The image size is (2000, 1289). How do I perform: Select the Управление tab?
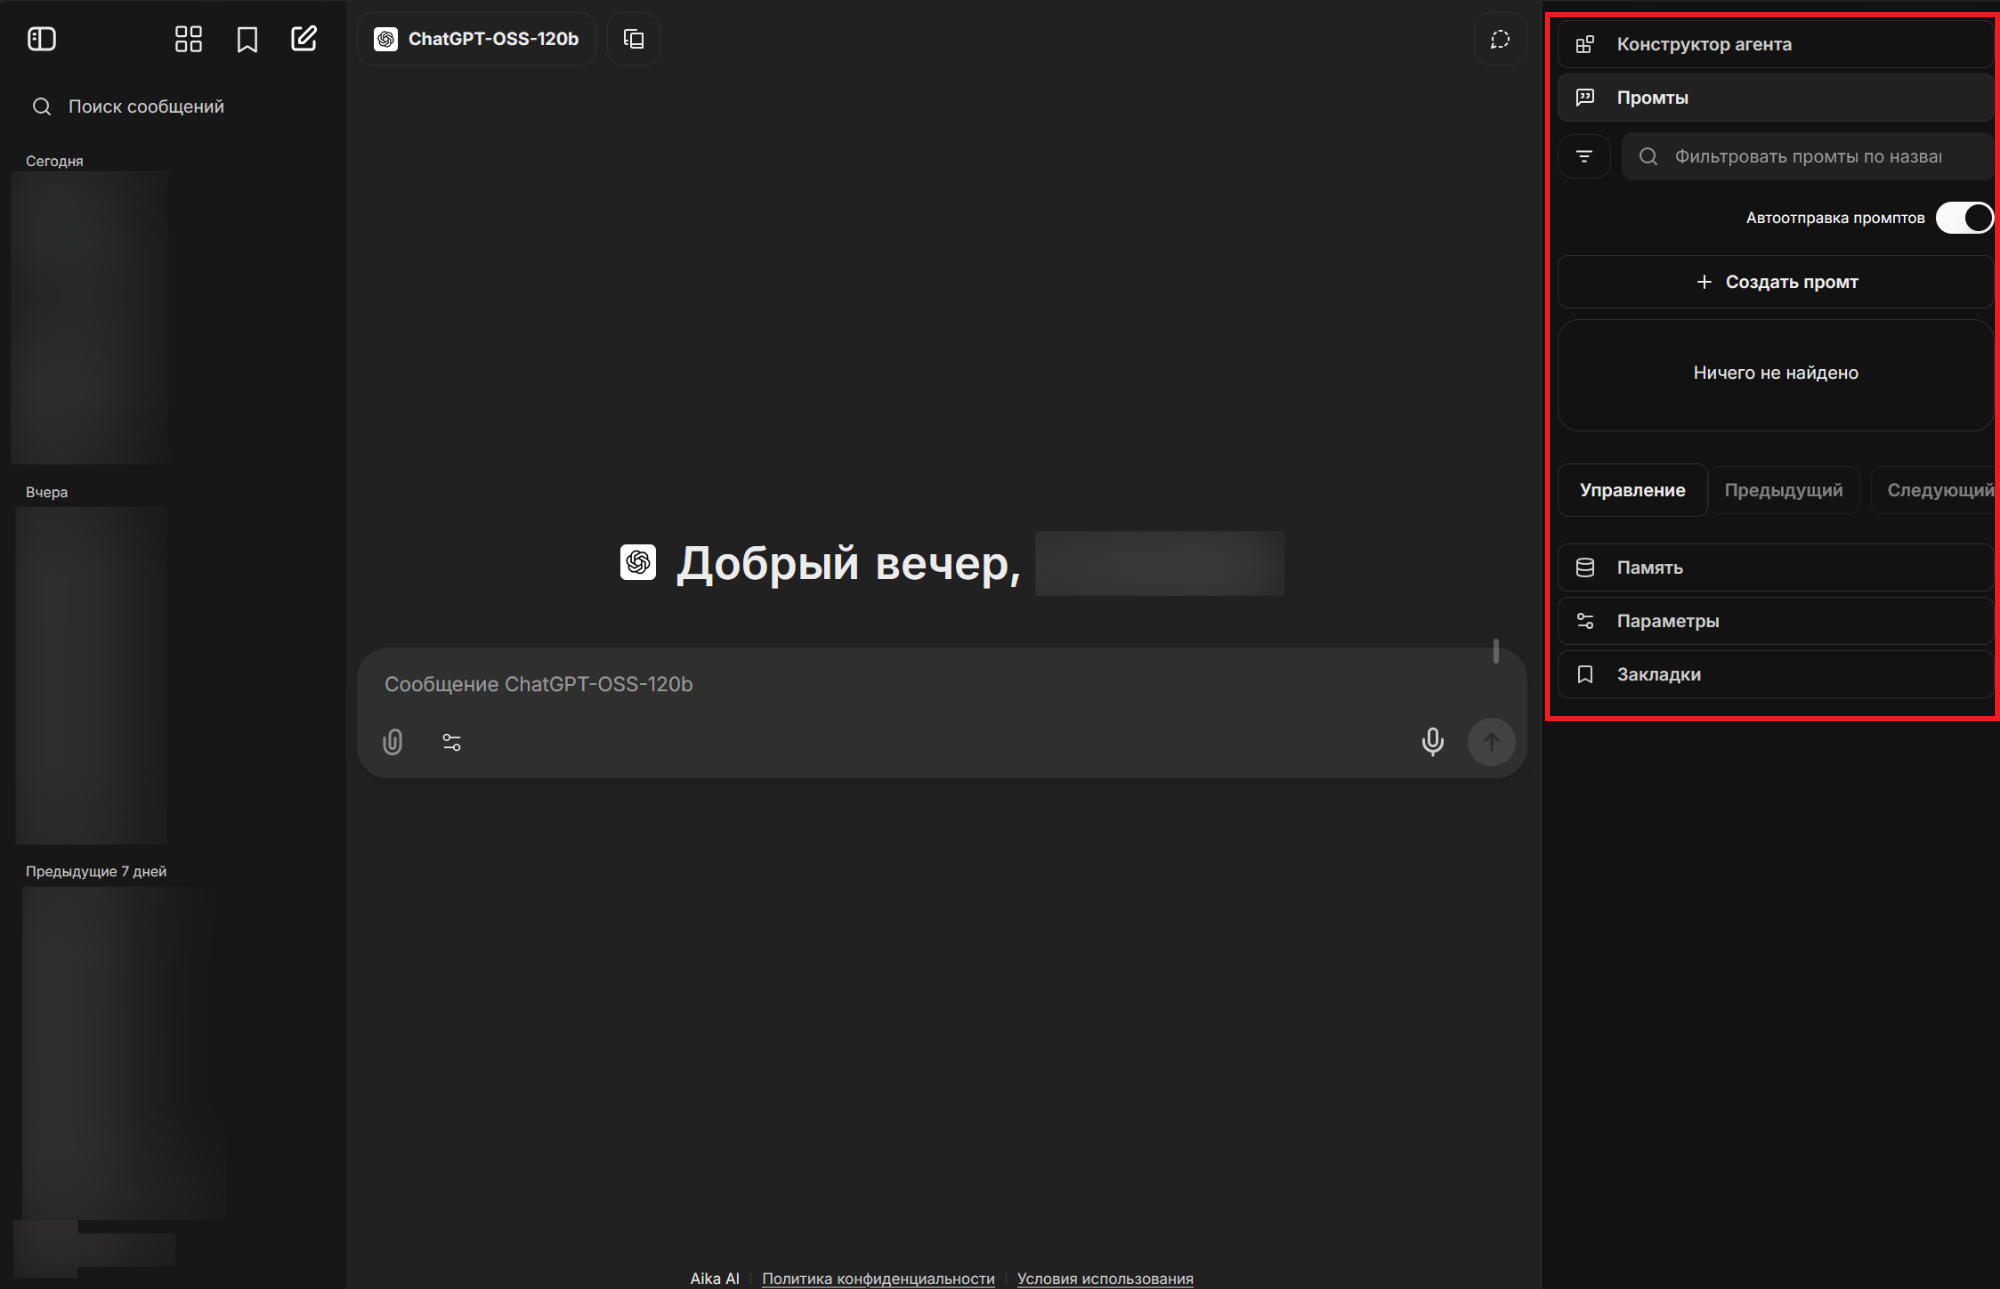(1632, 490)
